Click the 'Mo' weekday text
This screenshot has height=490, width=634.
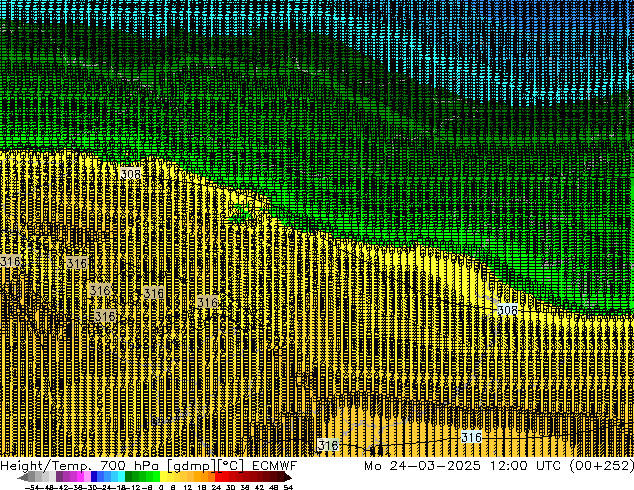(372, 466)
